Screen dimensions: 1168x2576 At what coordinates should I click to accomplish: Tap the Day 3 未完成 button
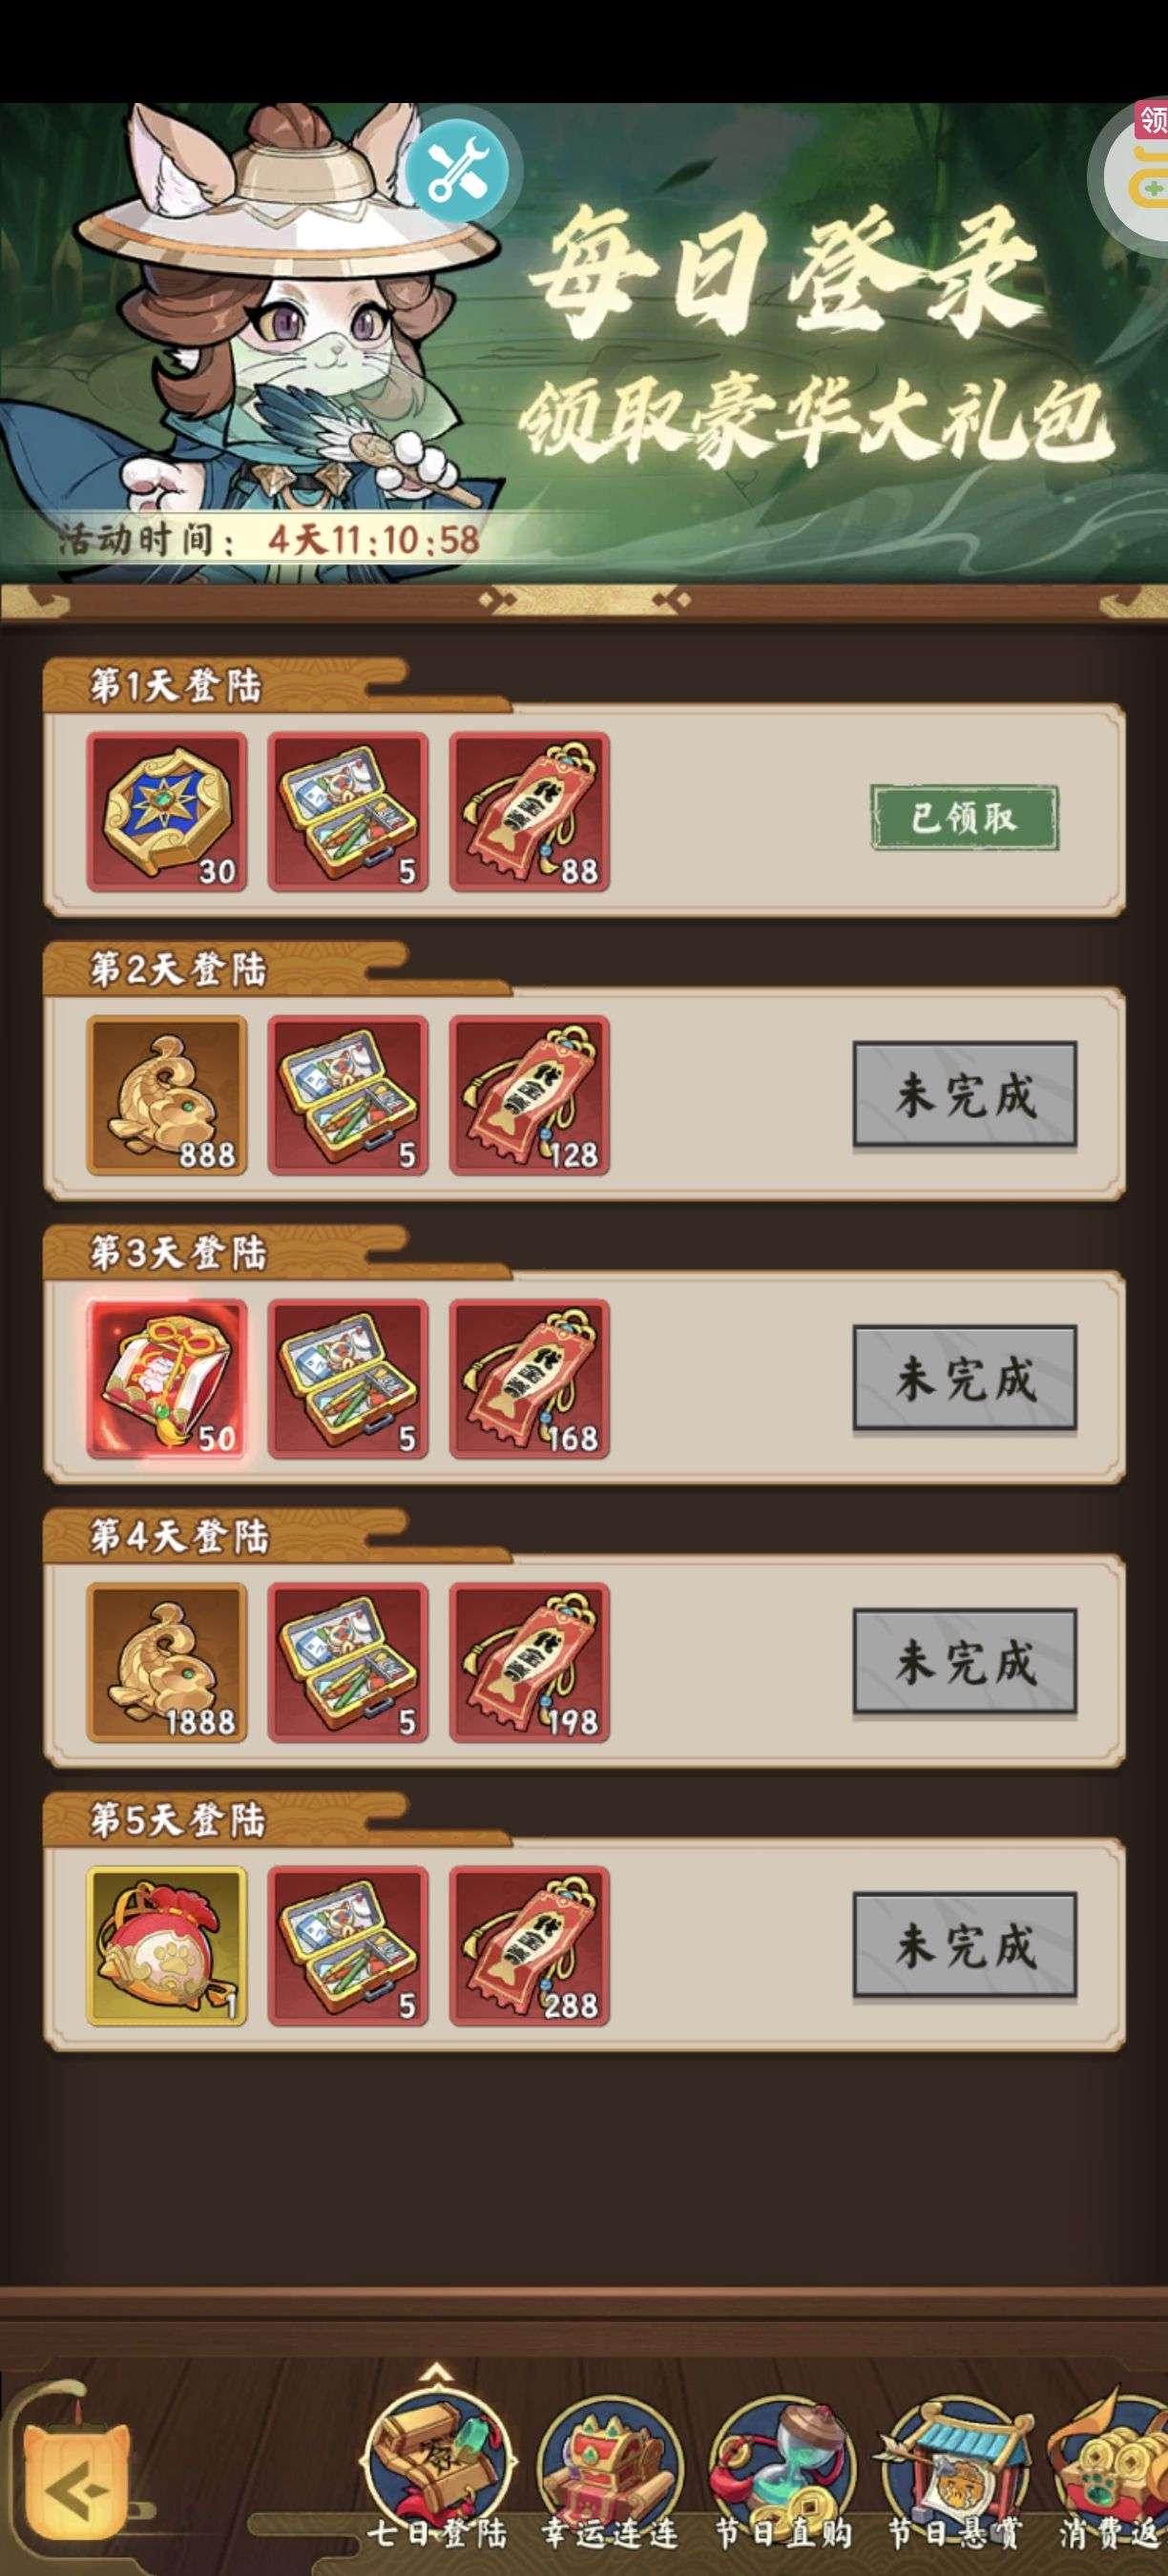coord(964,1378)
